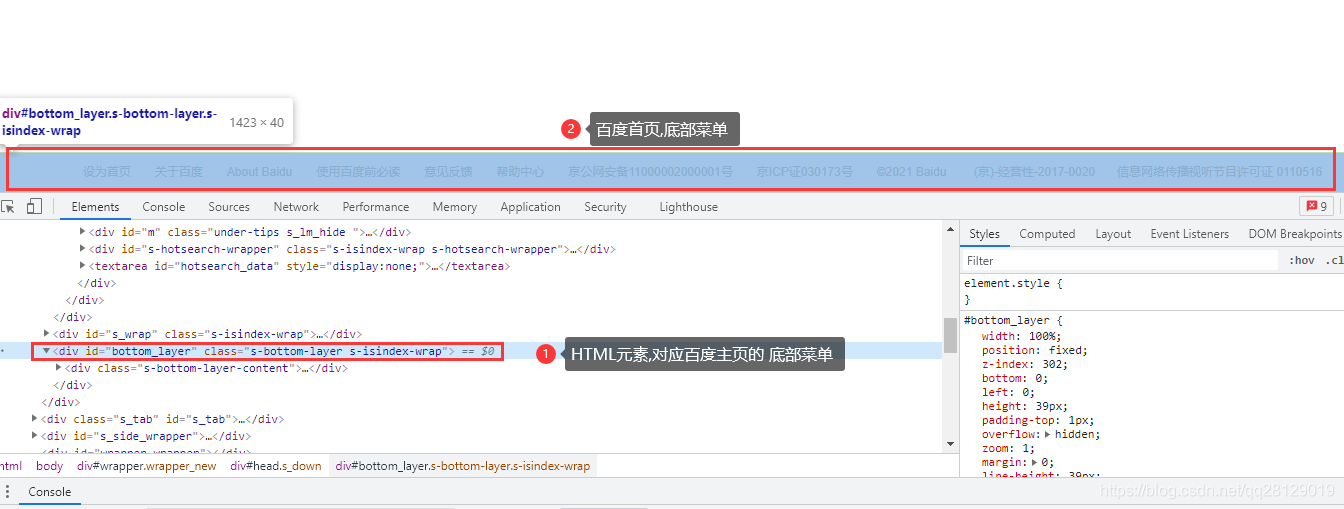Go to the Memory tab
Screen dimensions: 1344x509
[455, 207]
